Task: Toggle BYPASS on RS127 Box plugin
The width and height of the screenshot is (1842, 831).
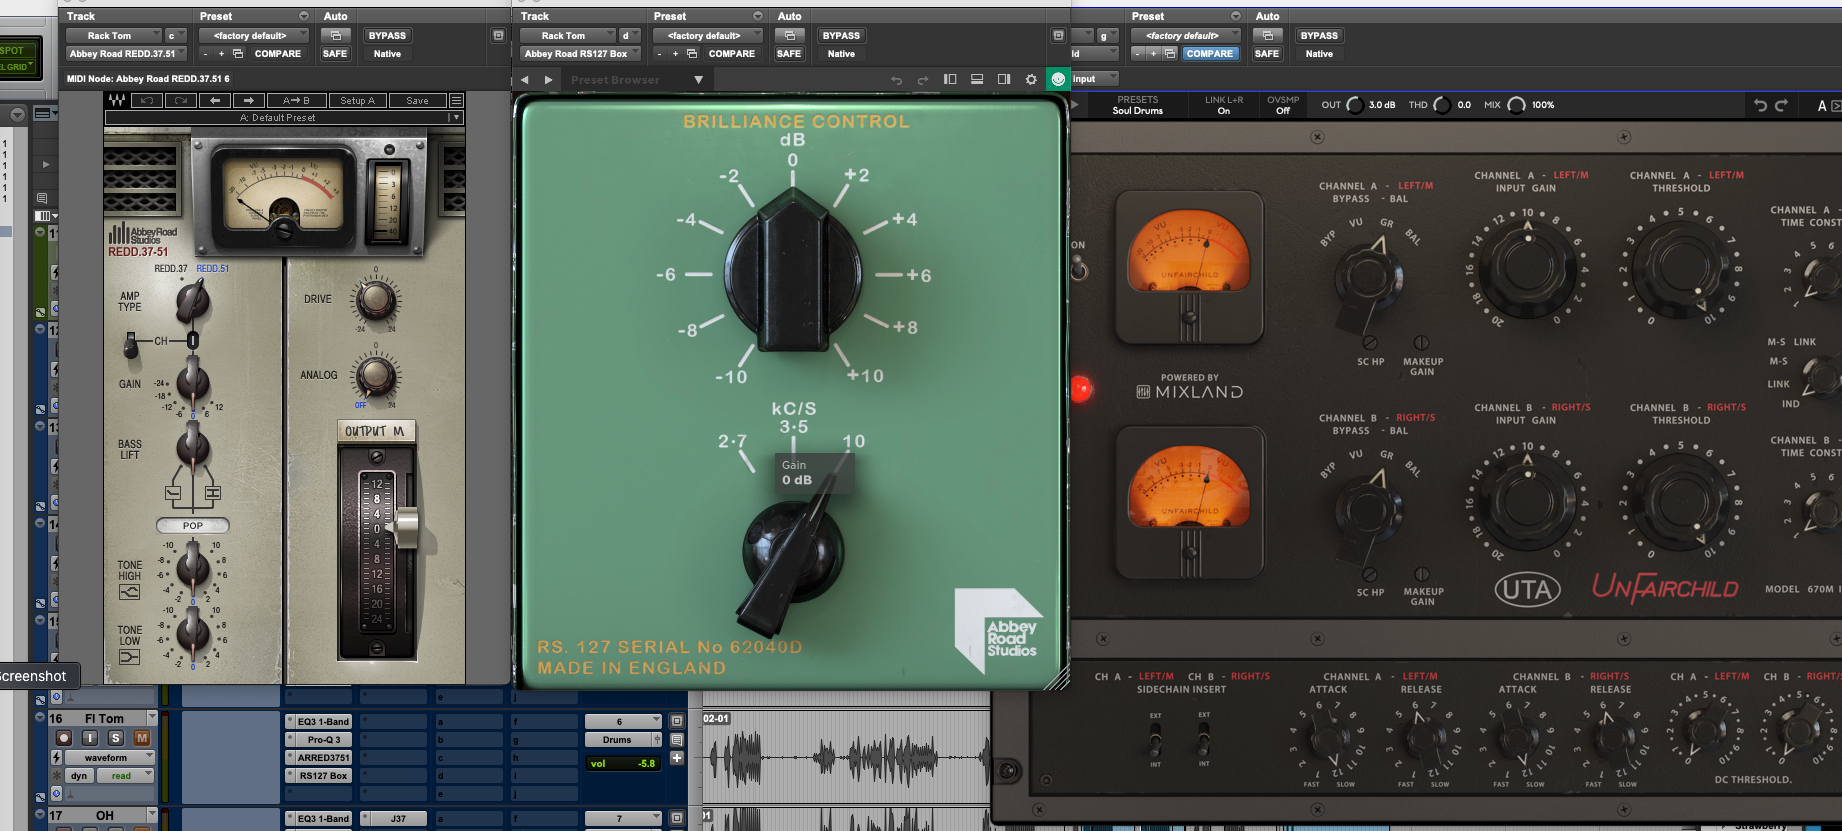Action: (841, 35)
